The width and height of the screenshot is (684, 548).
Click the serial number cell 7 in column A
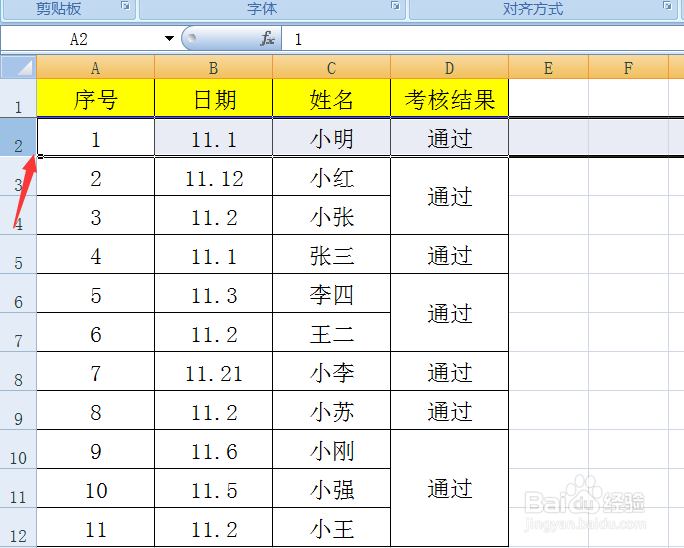point(96,371)
